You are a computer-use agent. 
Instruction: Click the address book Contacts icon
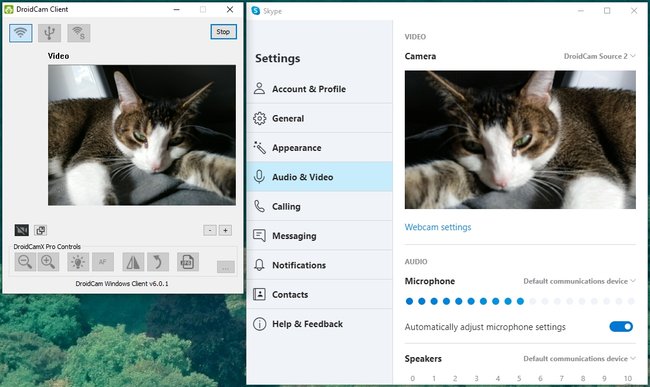pyautogui.click(x=260, y=295)
